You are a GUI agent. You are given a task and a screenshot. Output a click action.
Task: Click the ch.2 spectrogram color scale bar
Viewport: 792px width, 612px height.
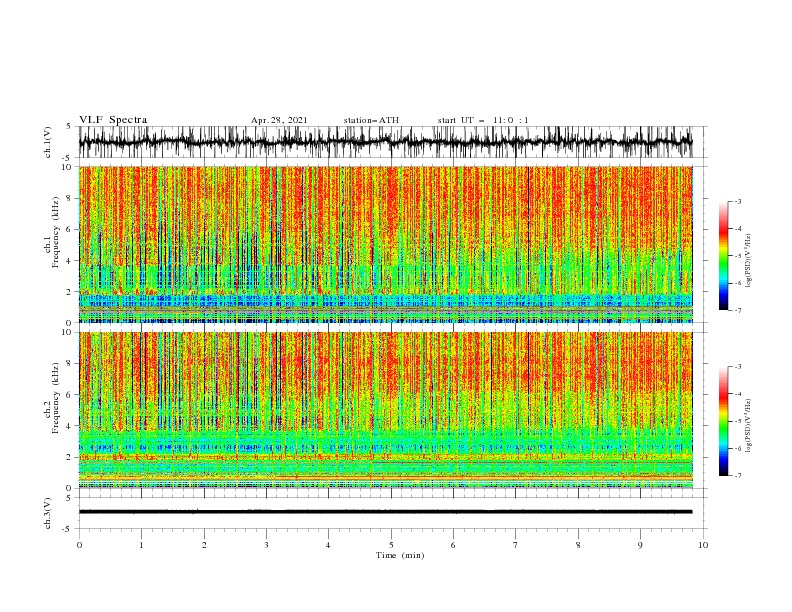pyautogui.click(x=723, y=421)
